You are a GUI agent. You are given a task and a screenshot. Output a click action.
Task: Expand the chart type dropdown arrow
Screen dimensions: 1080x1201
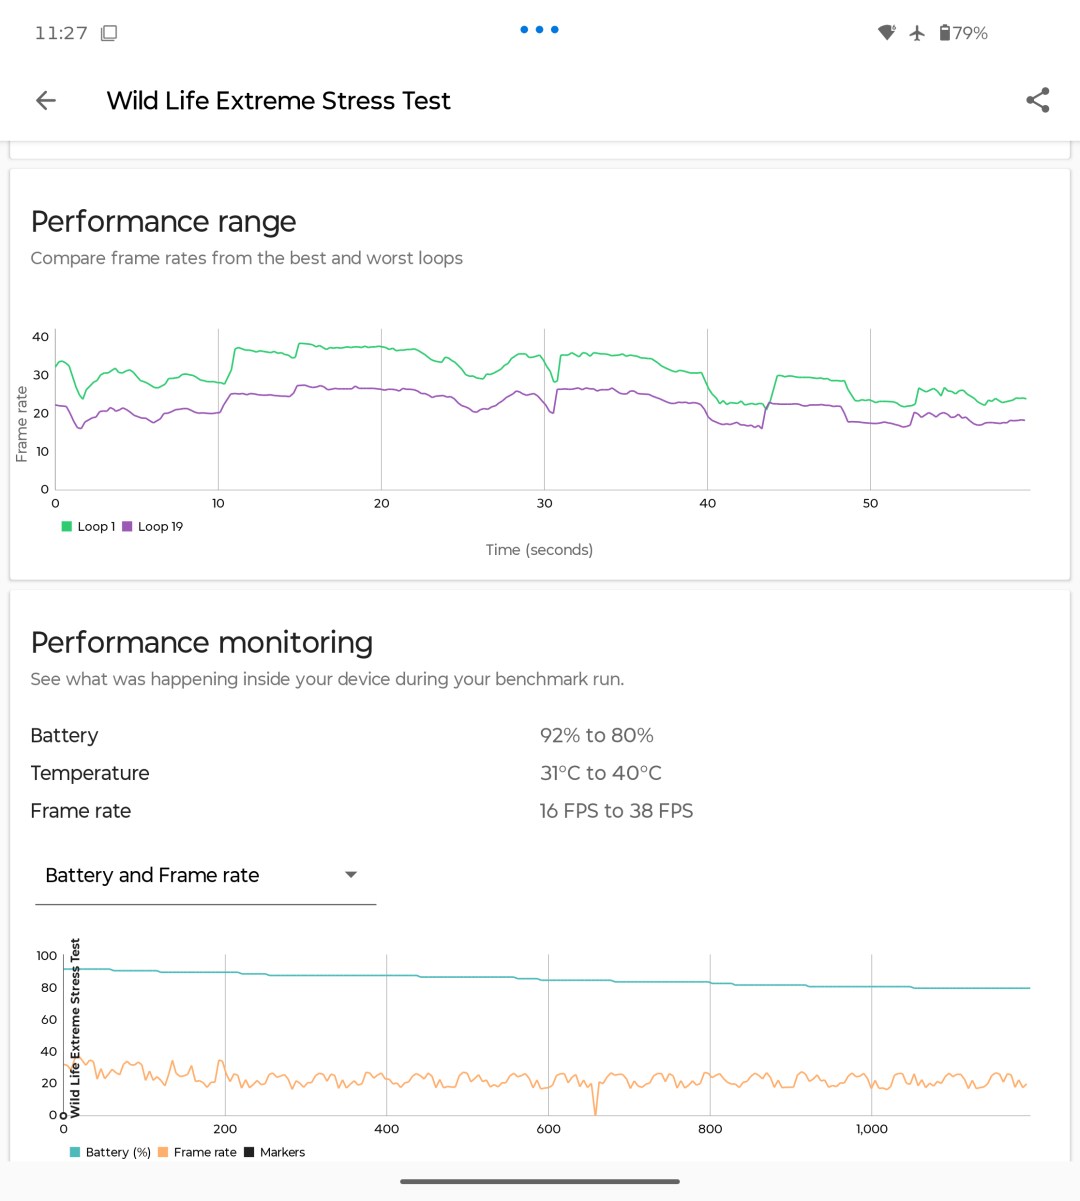(351, 875)
